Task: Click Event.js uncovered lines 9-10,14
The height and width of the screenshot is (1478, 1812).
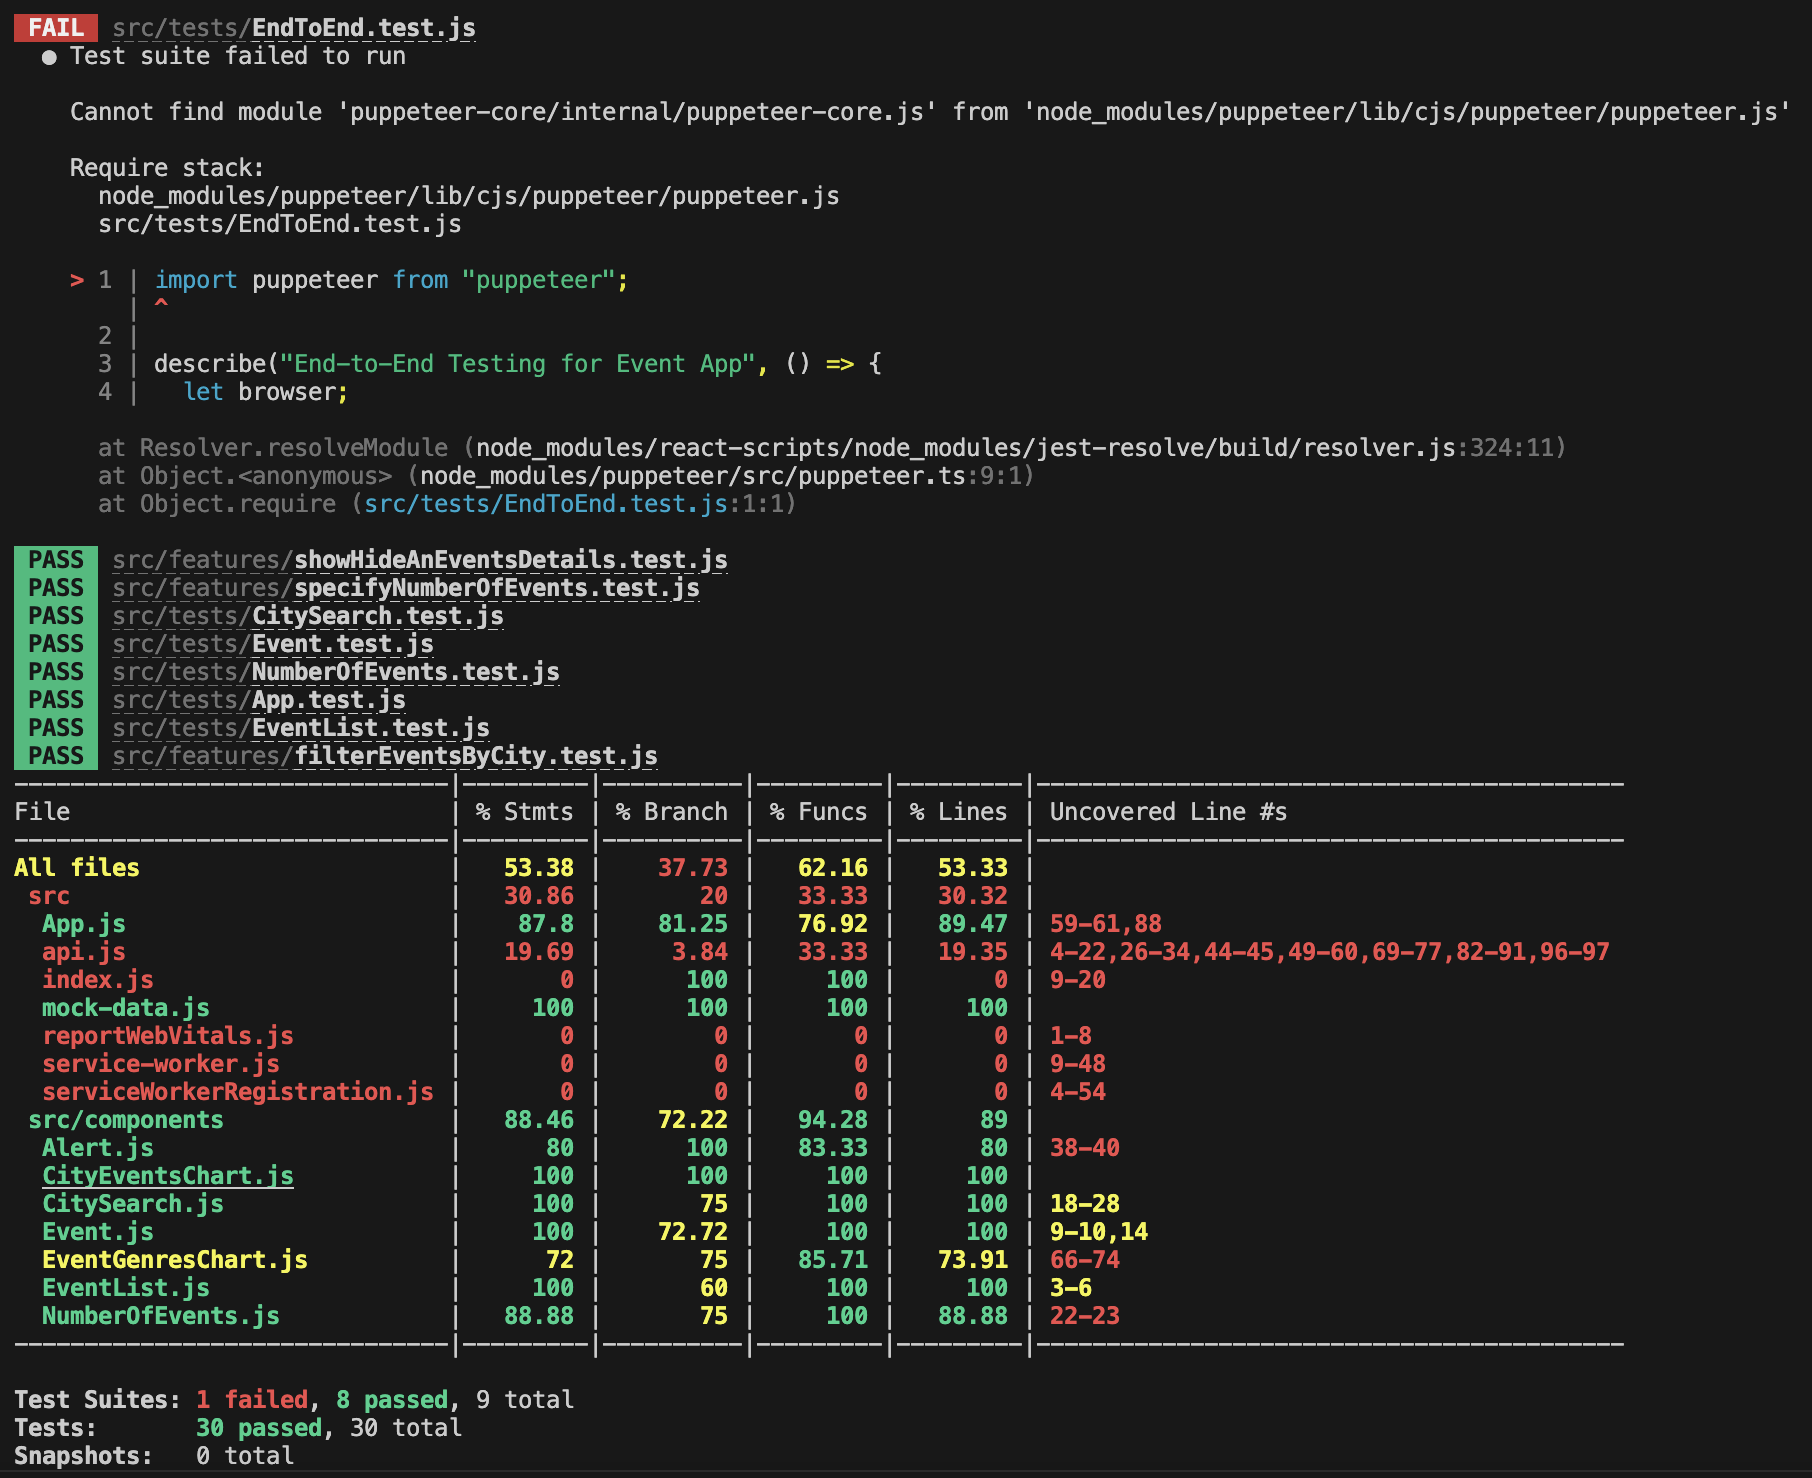Action: [x=1099, y=1232]
